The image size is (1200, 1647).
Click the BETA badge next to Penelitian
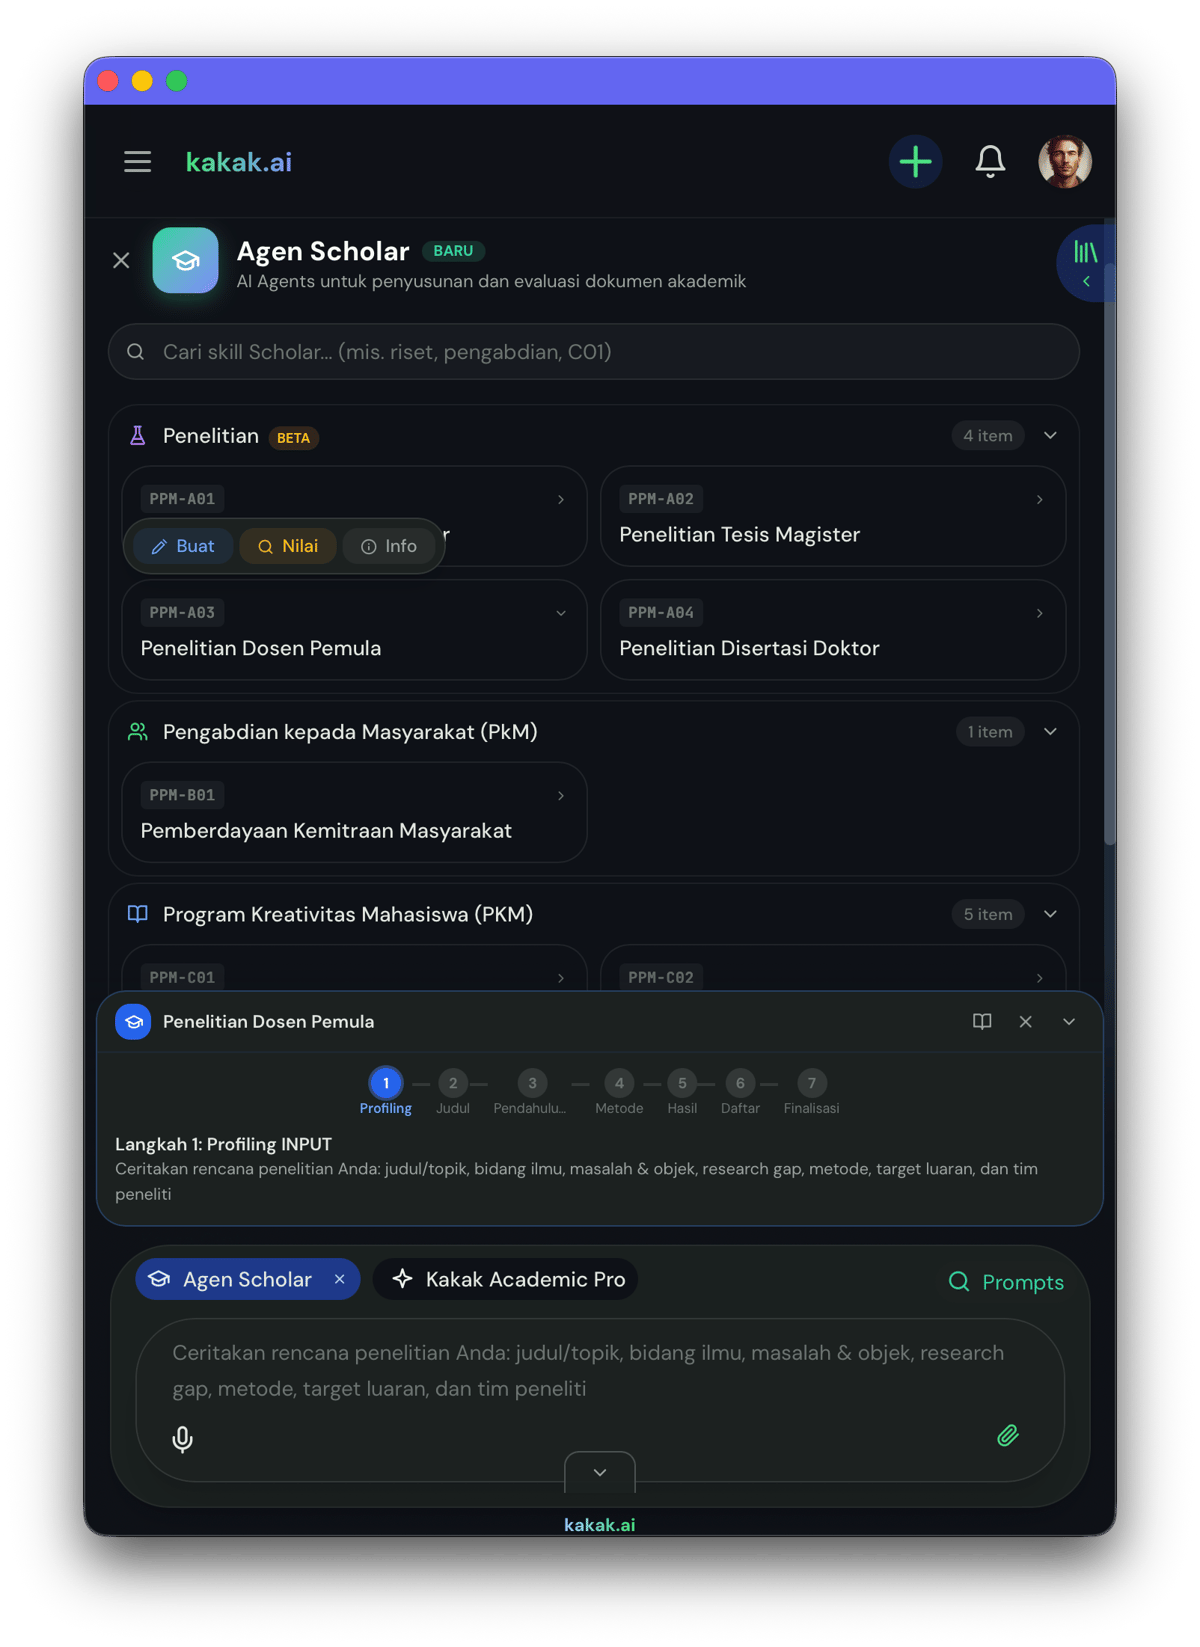tap(293, 438)
